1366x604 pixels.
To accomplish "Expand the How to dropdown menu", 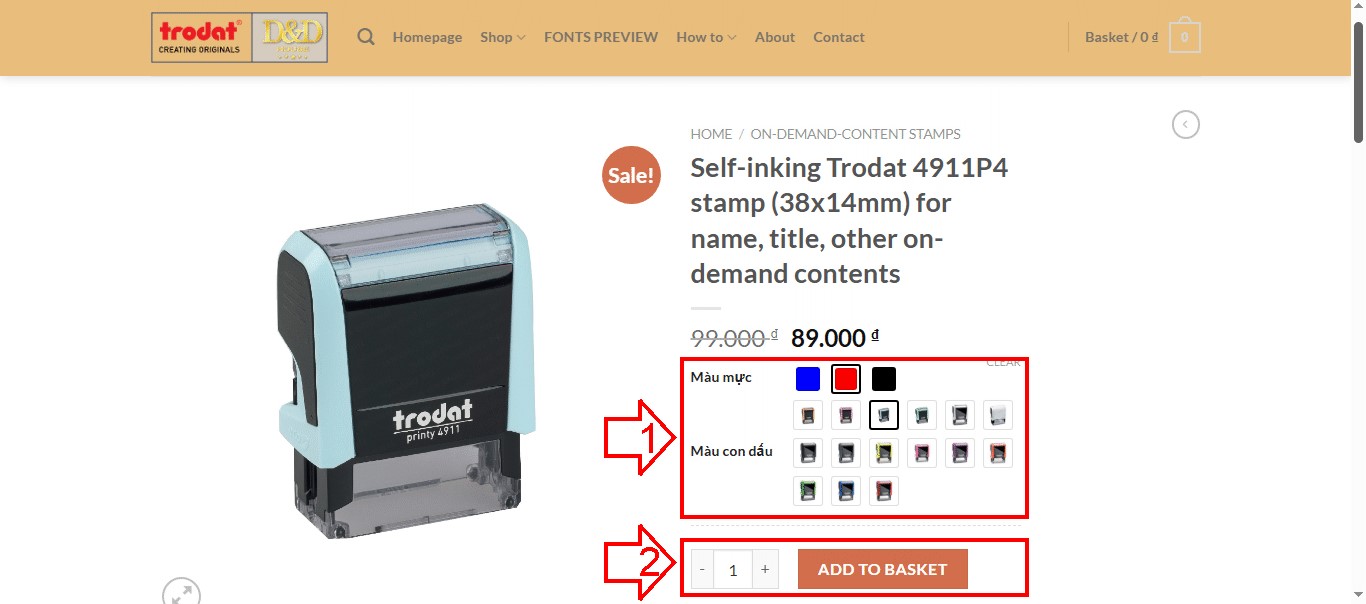I will point(706,37).
